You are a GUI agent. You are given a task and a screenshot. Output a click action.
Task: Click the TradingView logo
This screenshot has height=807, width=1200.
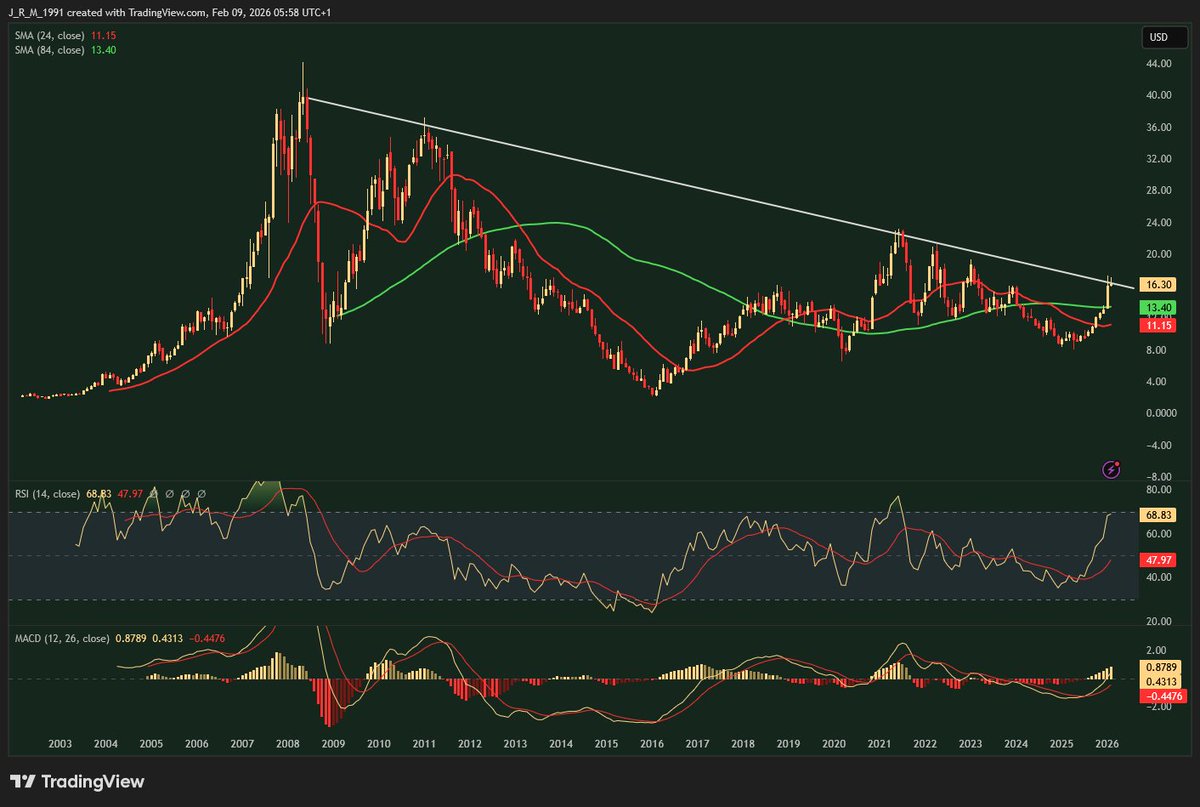click(75, 779)
